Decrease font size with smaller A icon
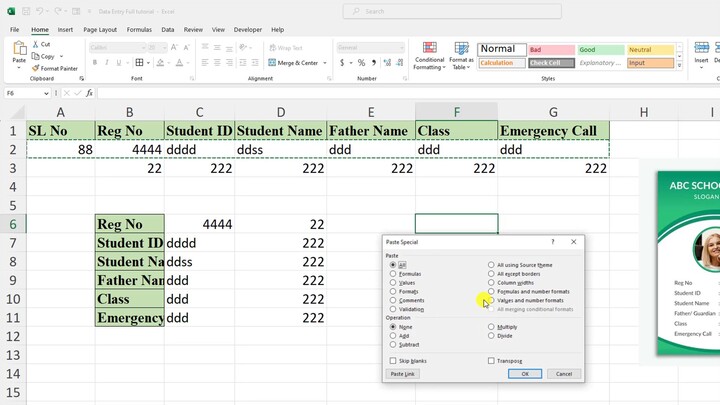720x405 pixels. (x=186, y=47)
